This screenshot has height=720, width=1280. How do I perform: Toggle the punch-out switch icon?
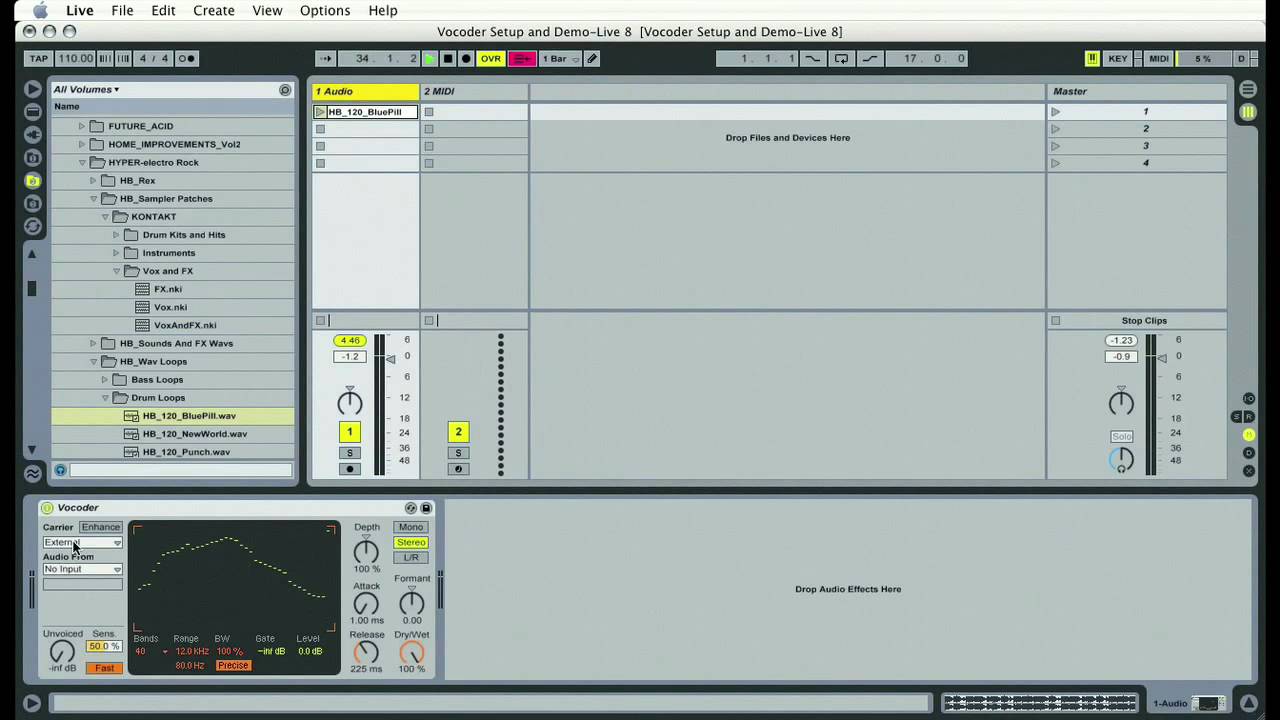coord(870,59)
